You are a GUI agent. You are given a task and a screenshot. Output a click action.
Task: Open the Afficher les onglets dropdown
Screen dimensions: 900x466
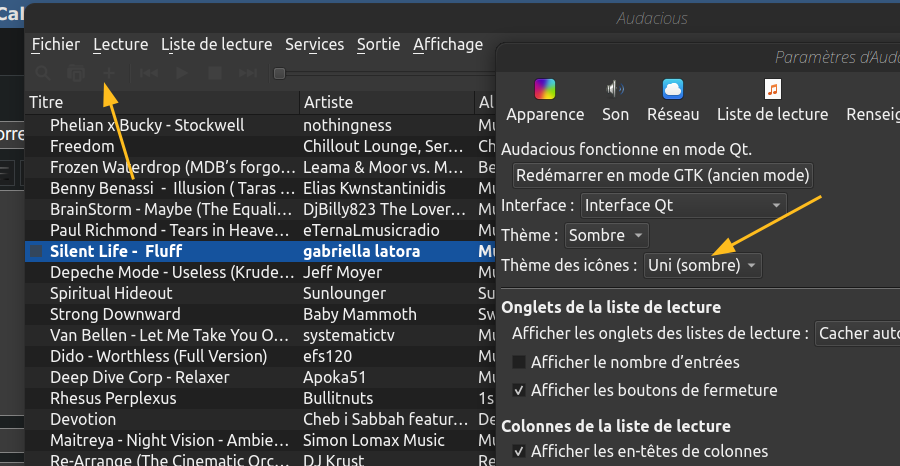tap(858, 333)
